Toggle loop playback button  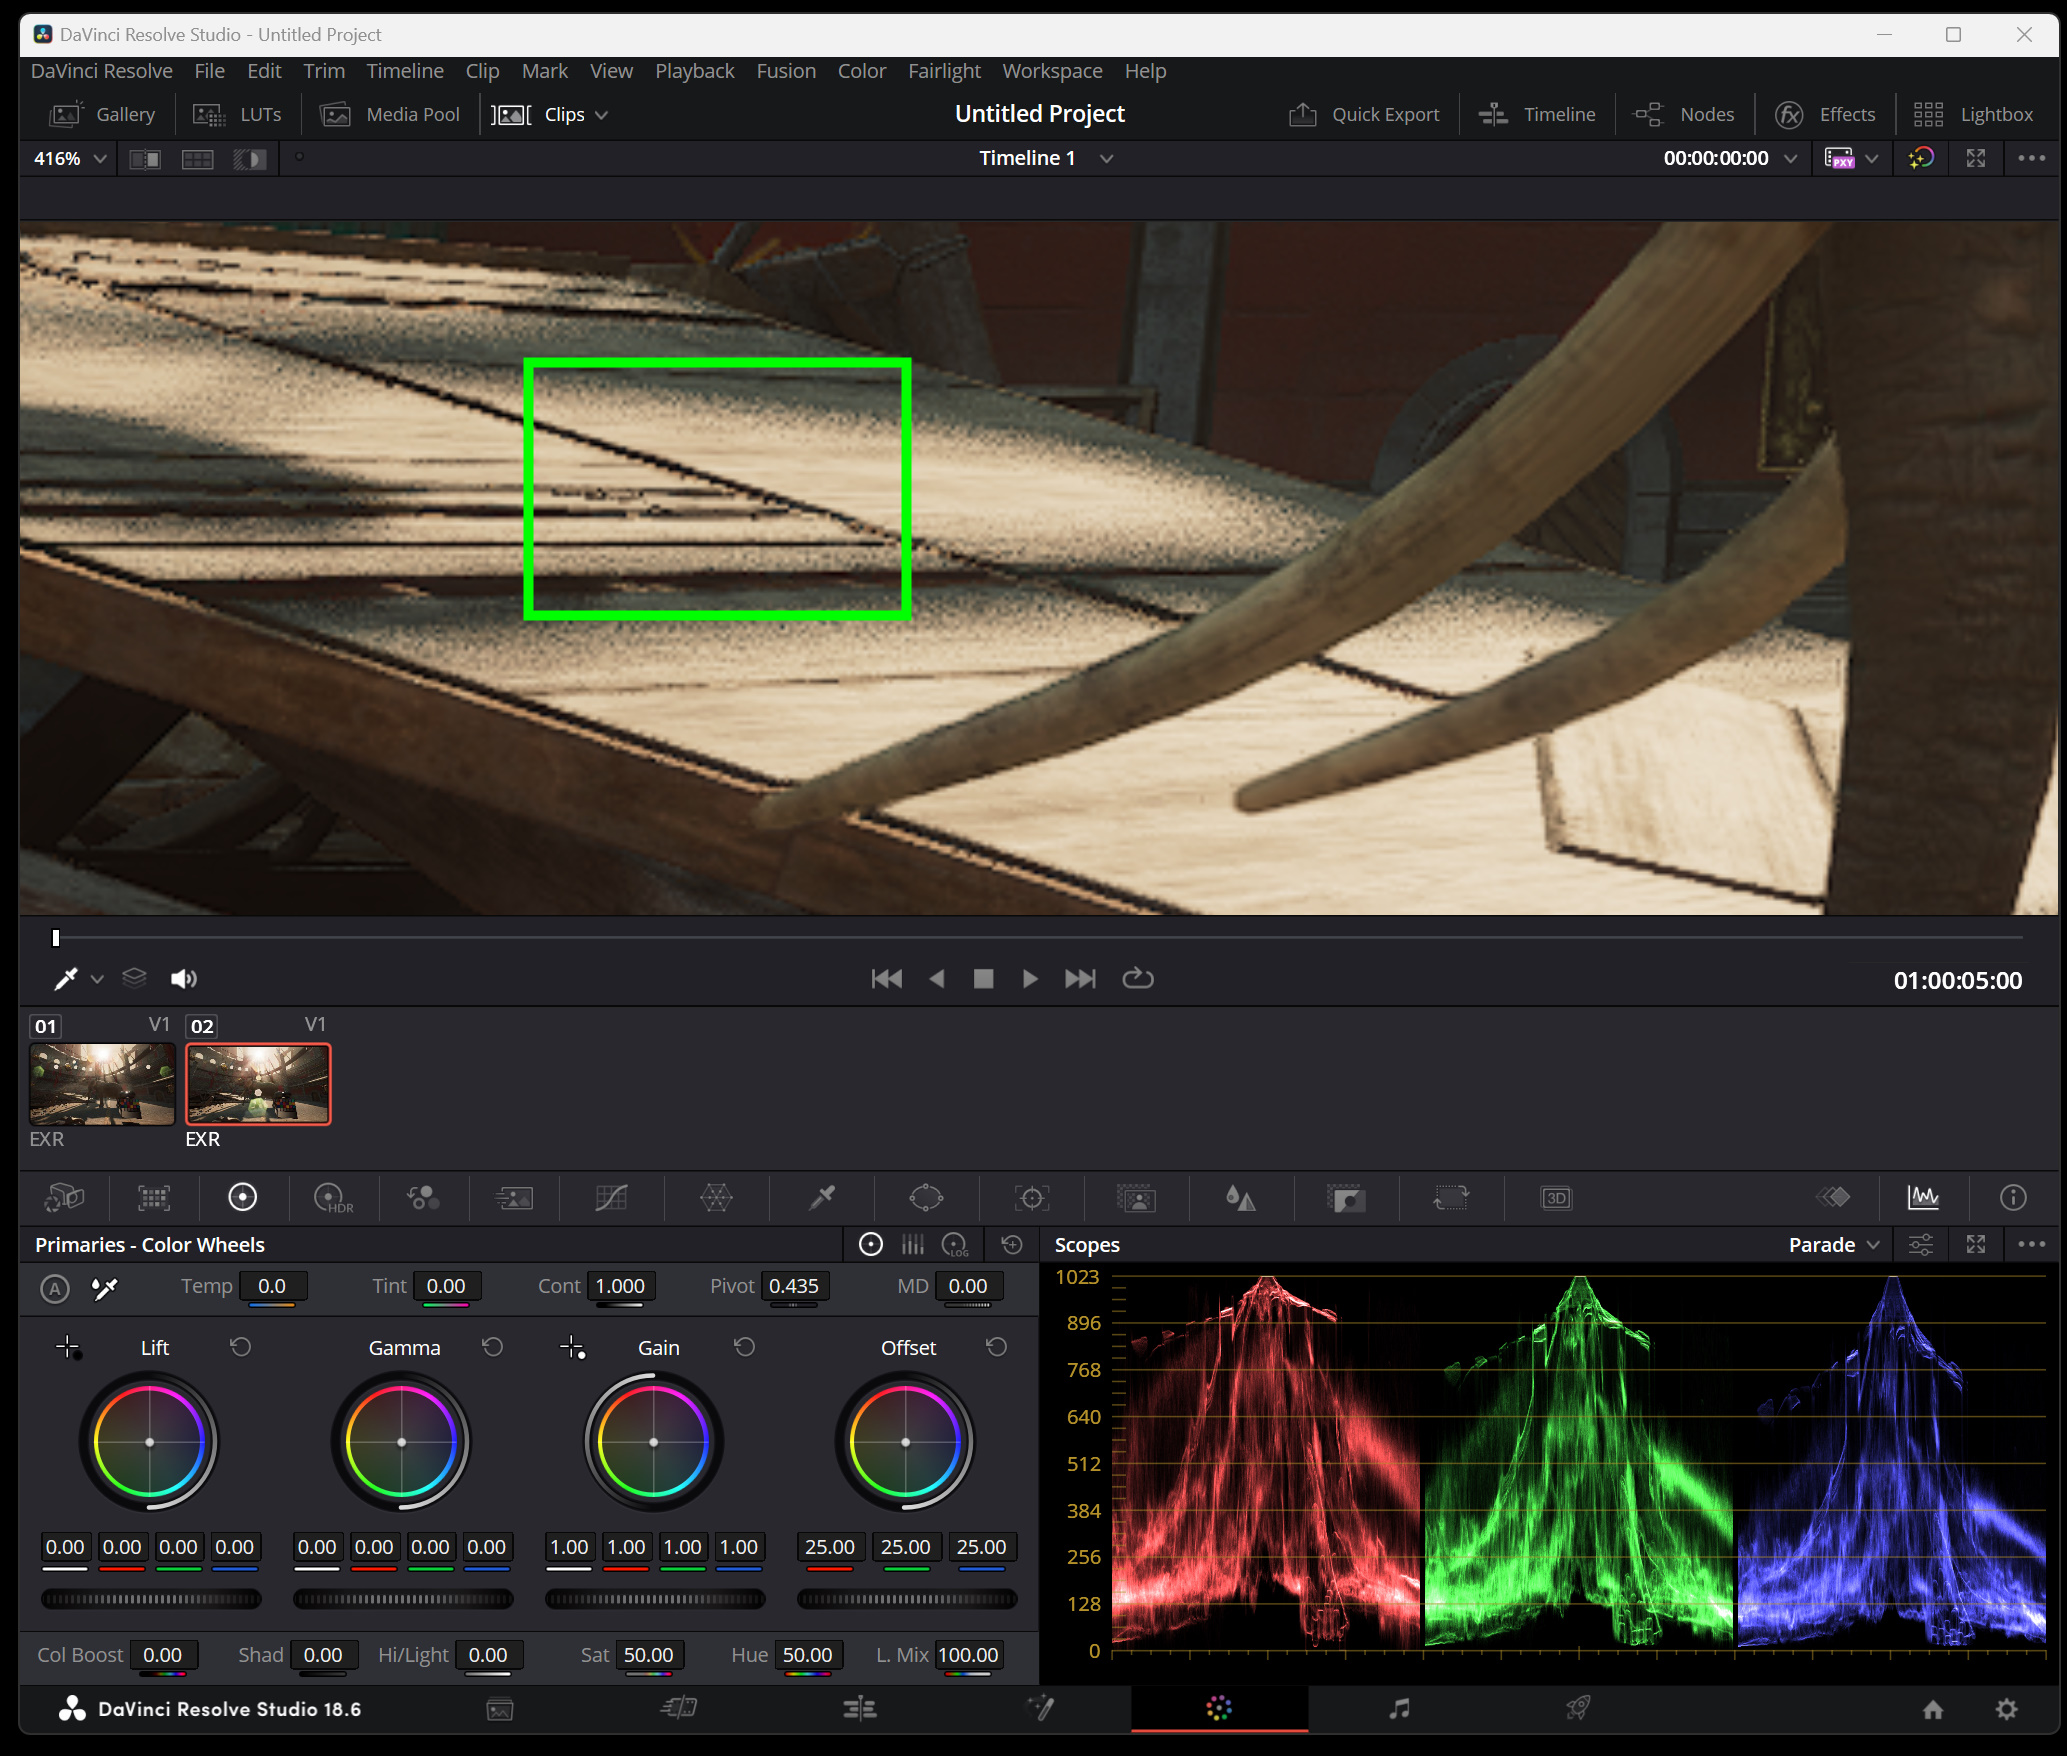tap(1137, 979)
